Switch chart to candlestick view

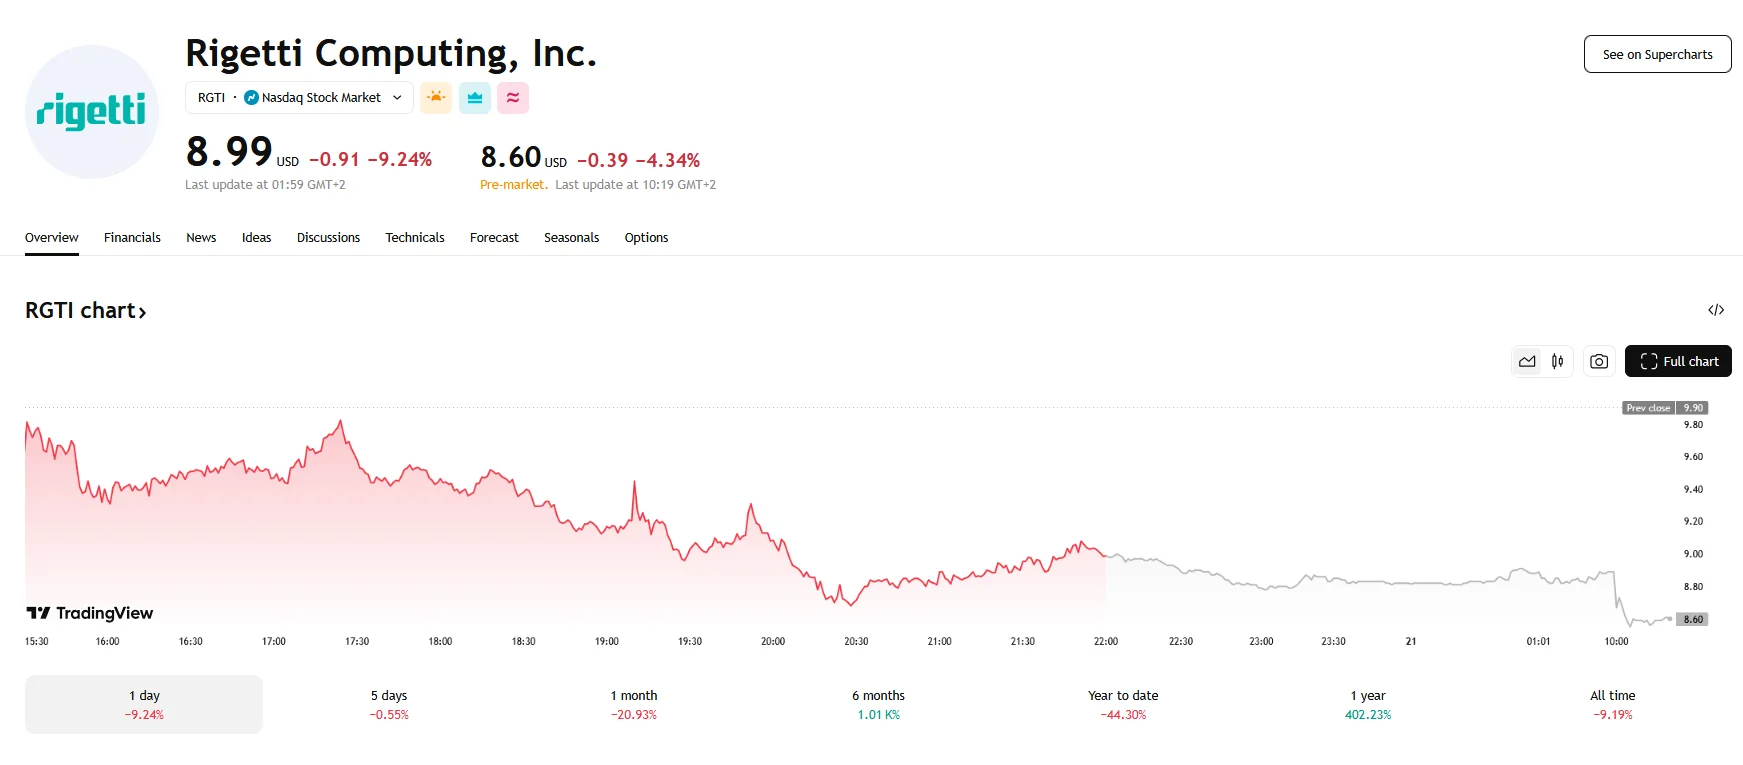[1557, 361]
